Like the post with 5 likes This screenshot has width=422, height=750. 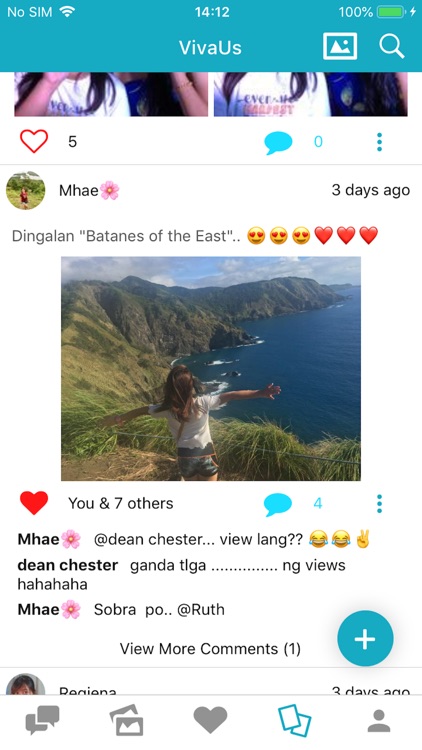click(x=34, y=141)
